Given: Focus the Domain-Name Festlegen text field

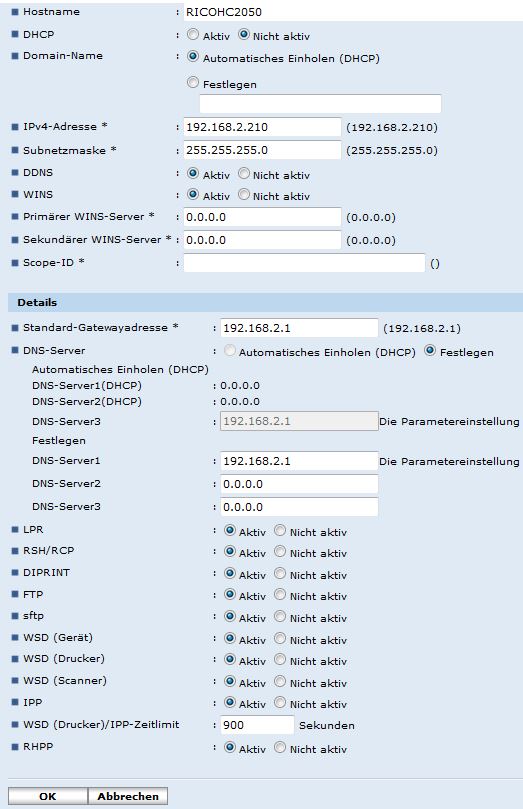Looking at the screenshot, I should (x=320, y=104).
